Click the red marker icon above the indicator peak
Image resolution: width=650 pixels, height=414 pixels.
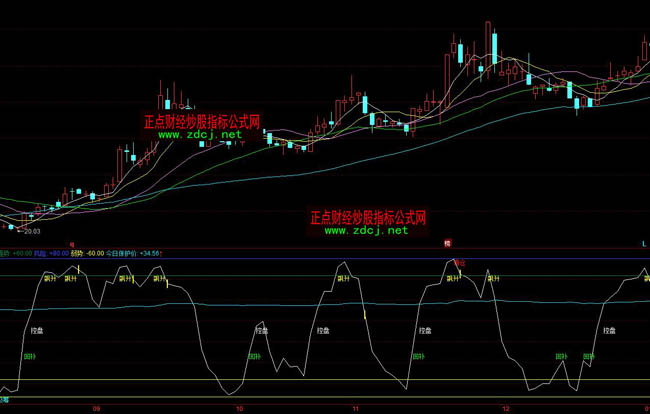449,243
